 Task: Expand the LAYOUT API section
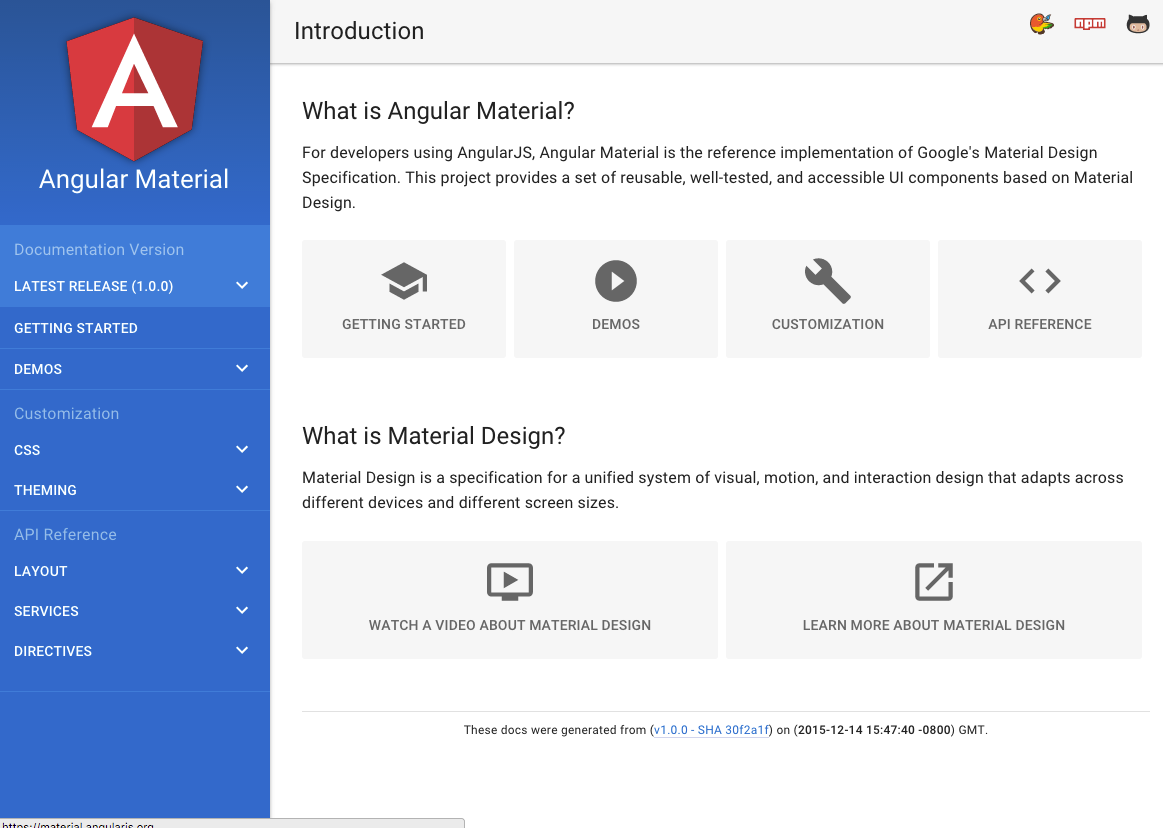point(241,570)
